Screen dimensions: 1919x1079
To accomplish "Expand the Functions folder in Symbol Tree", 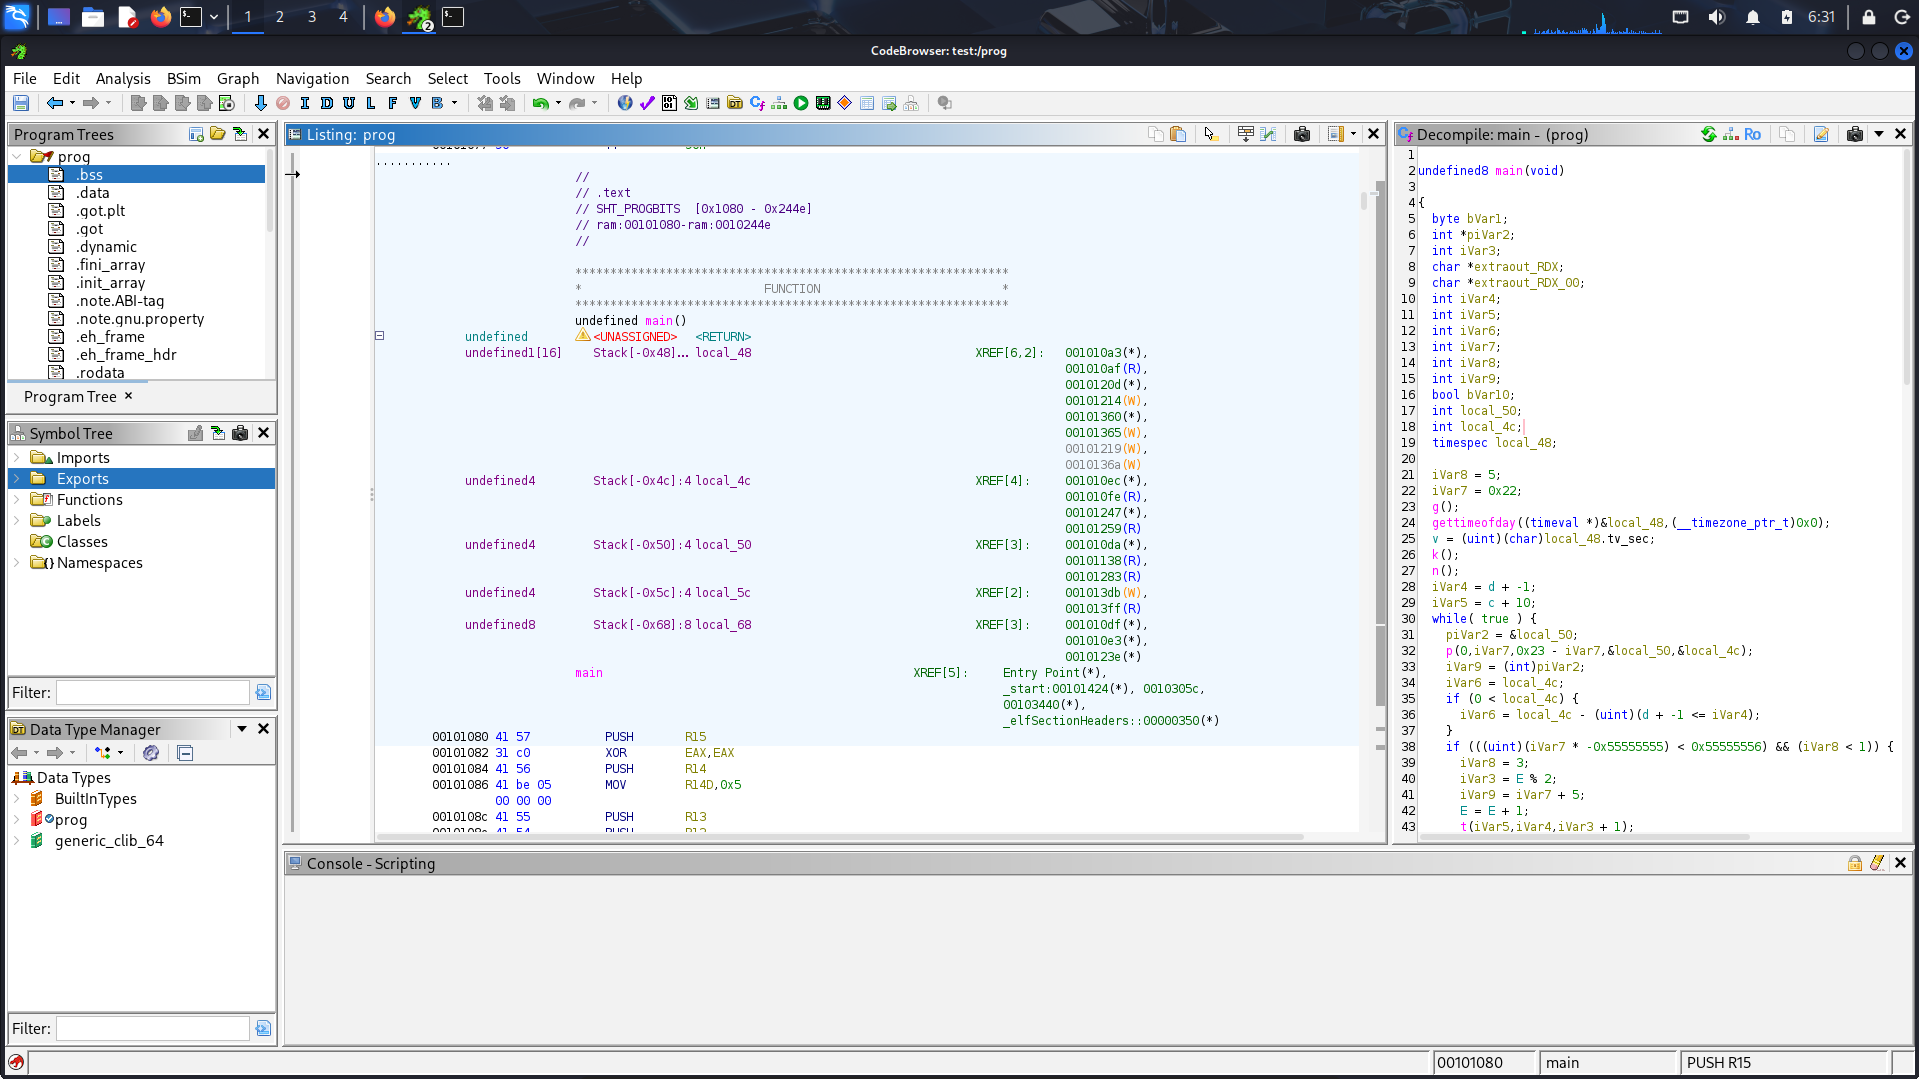I will (x=16, y=500).
